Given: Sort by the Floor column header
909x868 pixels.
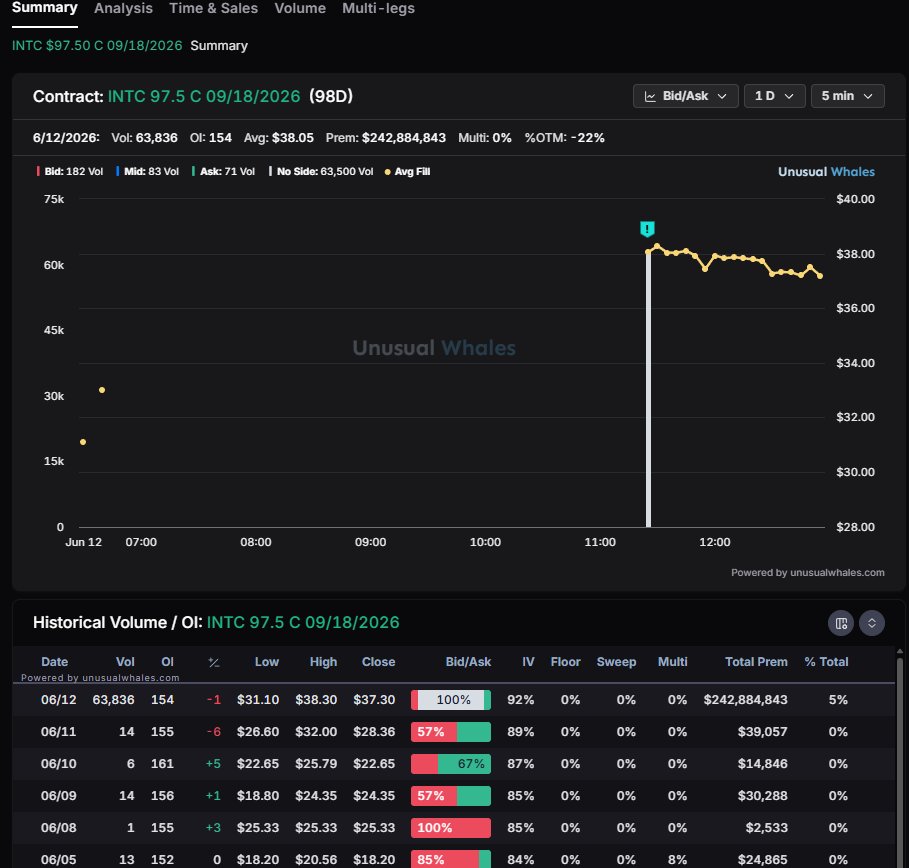Looking at the screenshot, I should click(565, 662).
